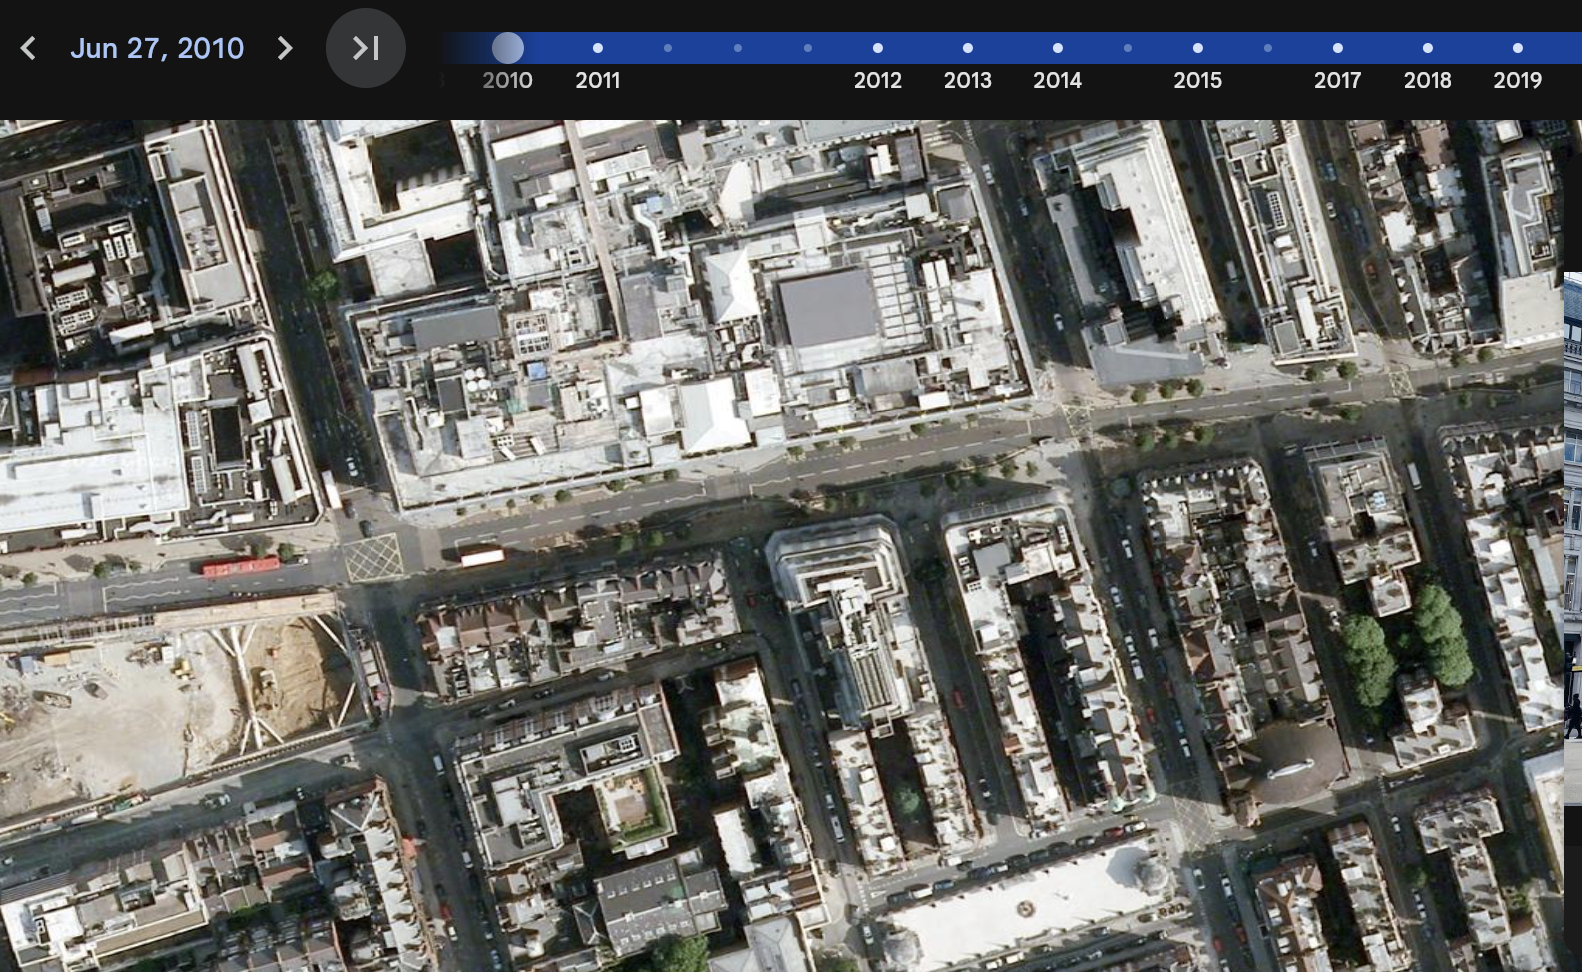Skip to the latest imagery button

pos(366,48)
